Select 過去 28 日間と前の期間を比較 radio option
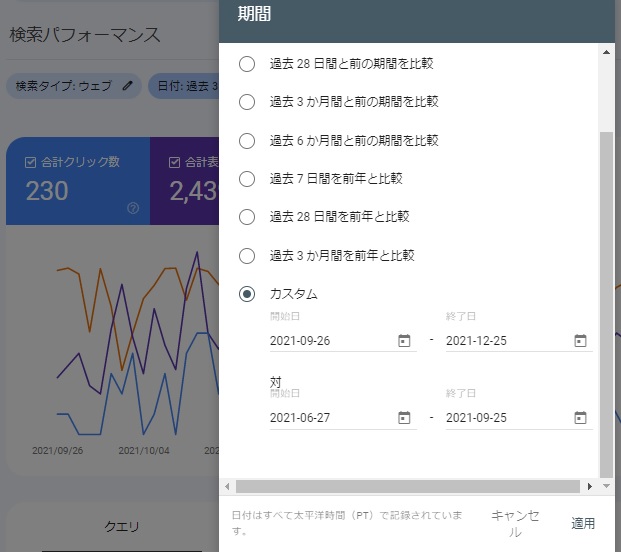 pos(247,64)
